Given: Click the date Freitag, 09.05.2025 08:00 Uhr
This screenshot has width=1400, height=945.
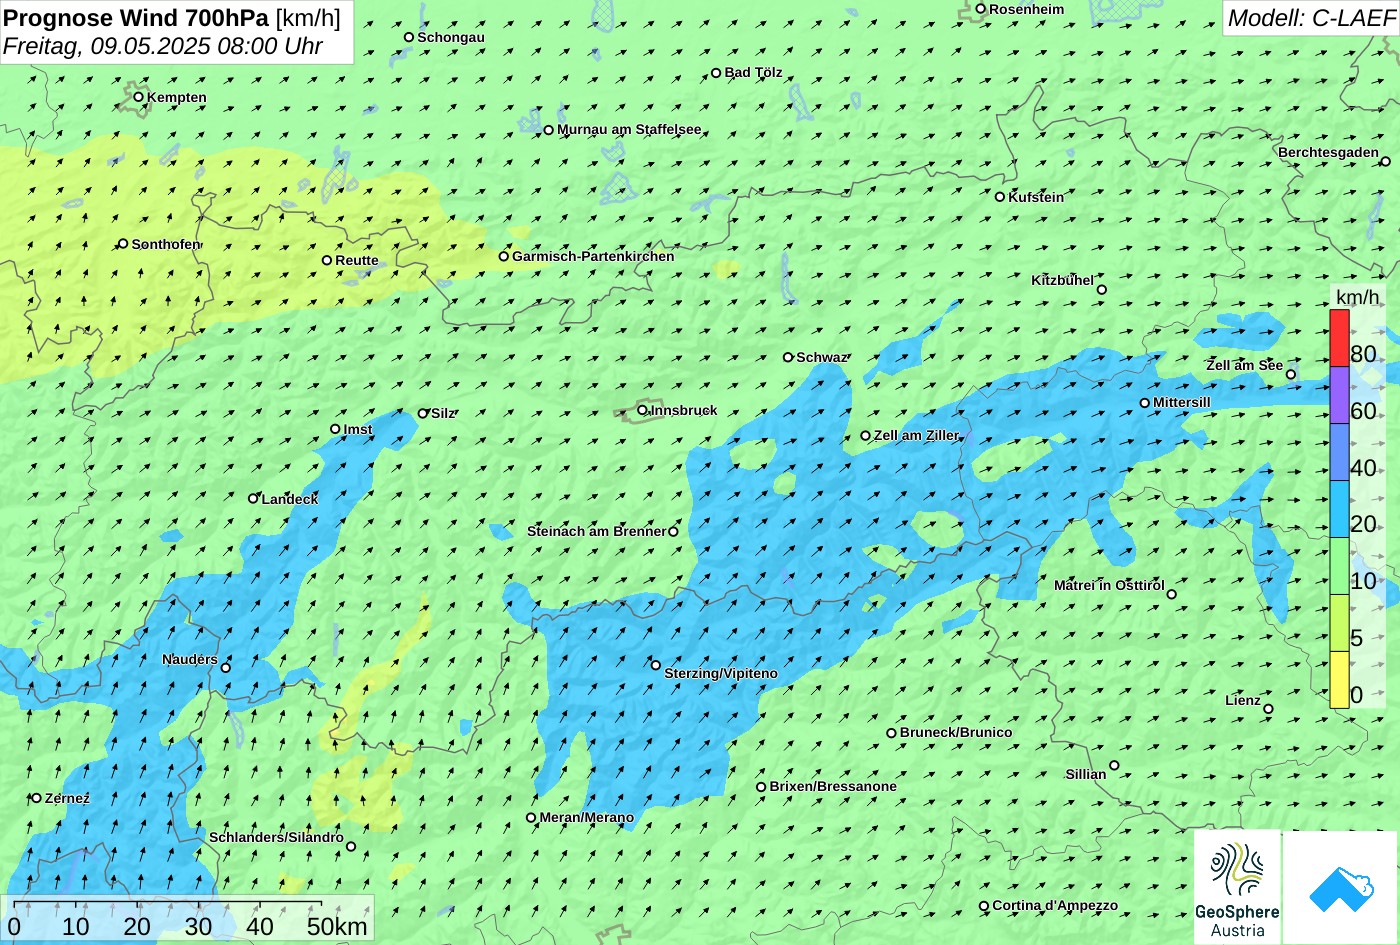Looking at the screenshot, I should 163,46.
